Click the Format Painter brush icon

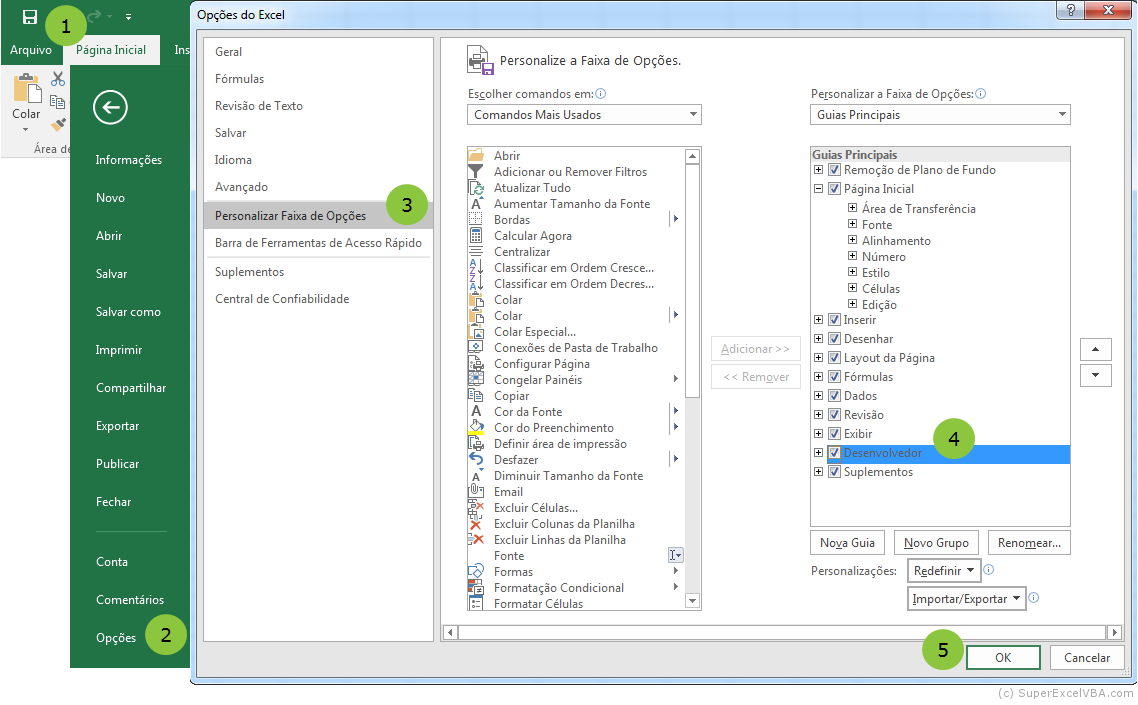[58, 125]
